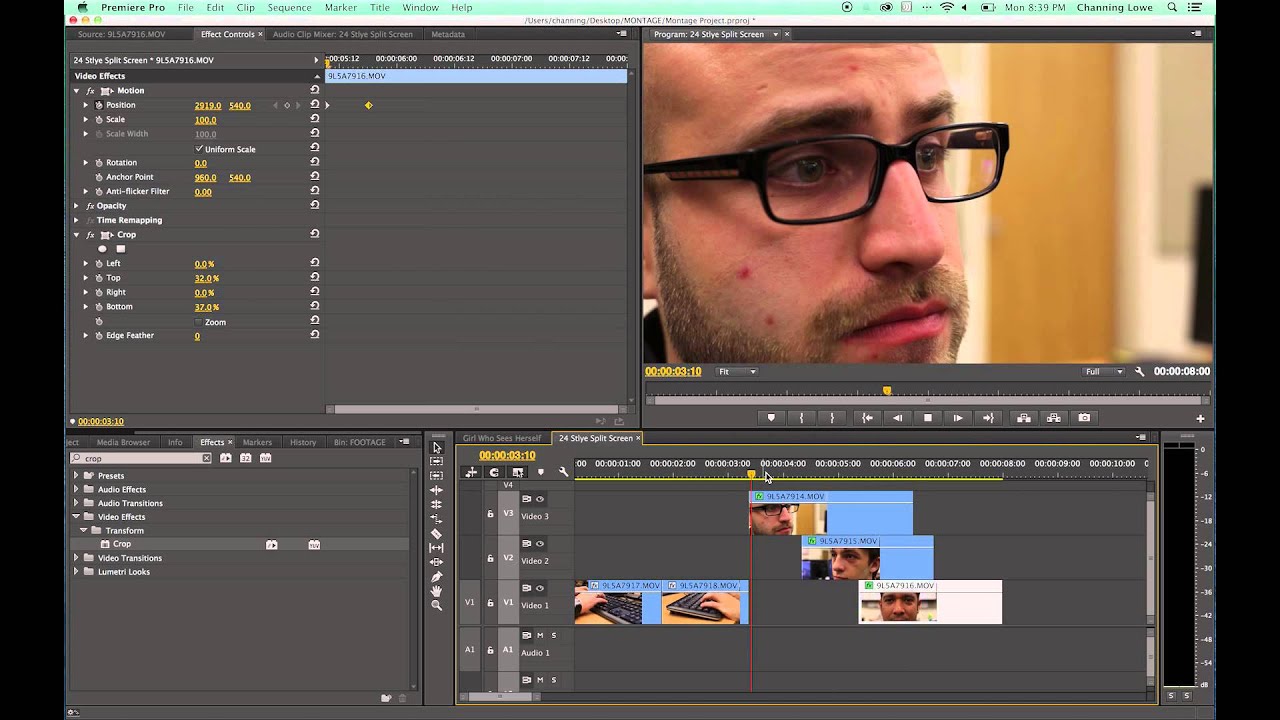Reset the Position parameter

click(x=314, y=105)
